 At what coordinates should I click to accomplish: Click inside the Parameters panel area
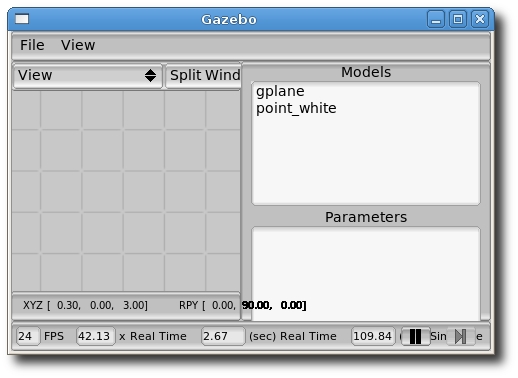[x=366, y=273]
